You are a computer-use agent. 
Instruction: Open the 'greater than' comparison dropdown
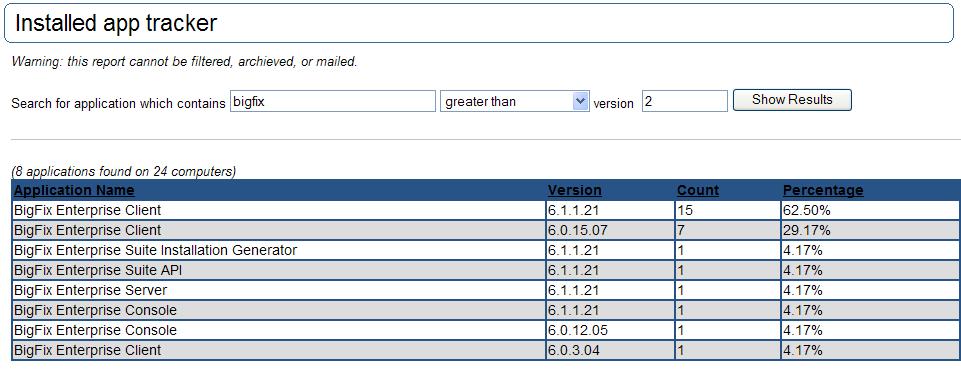[x=515, y=102]
